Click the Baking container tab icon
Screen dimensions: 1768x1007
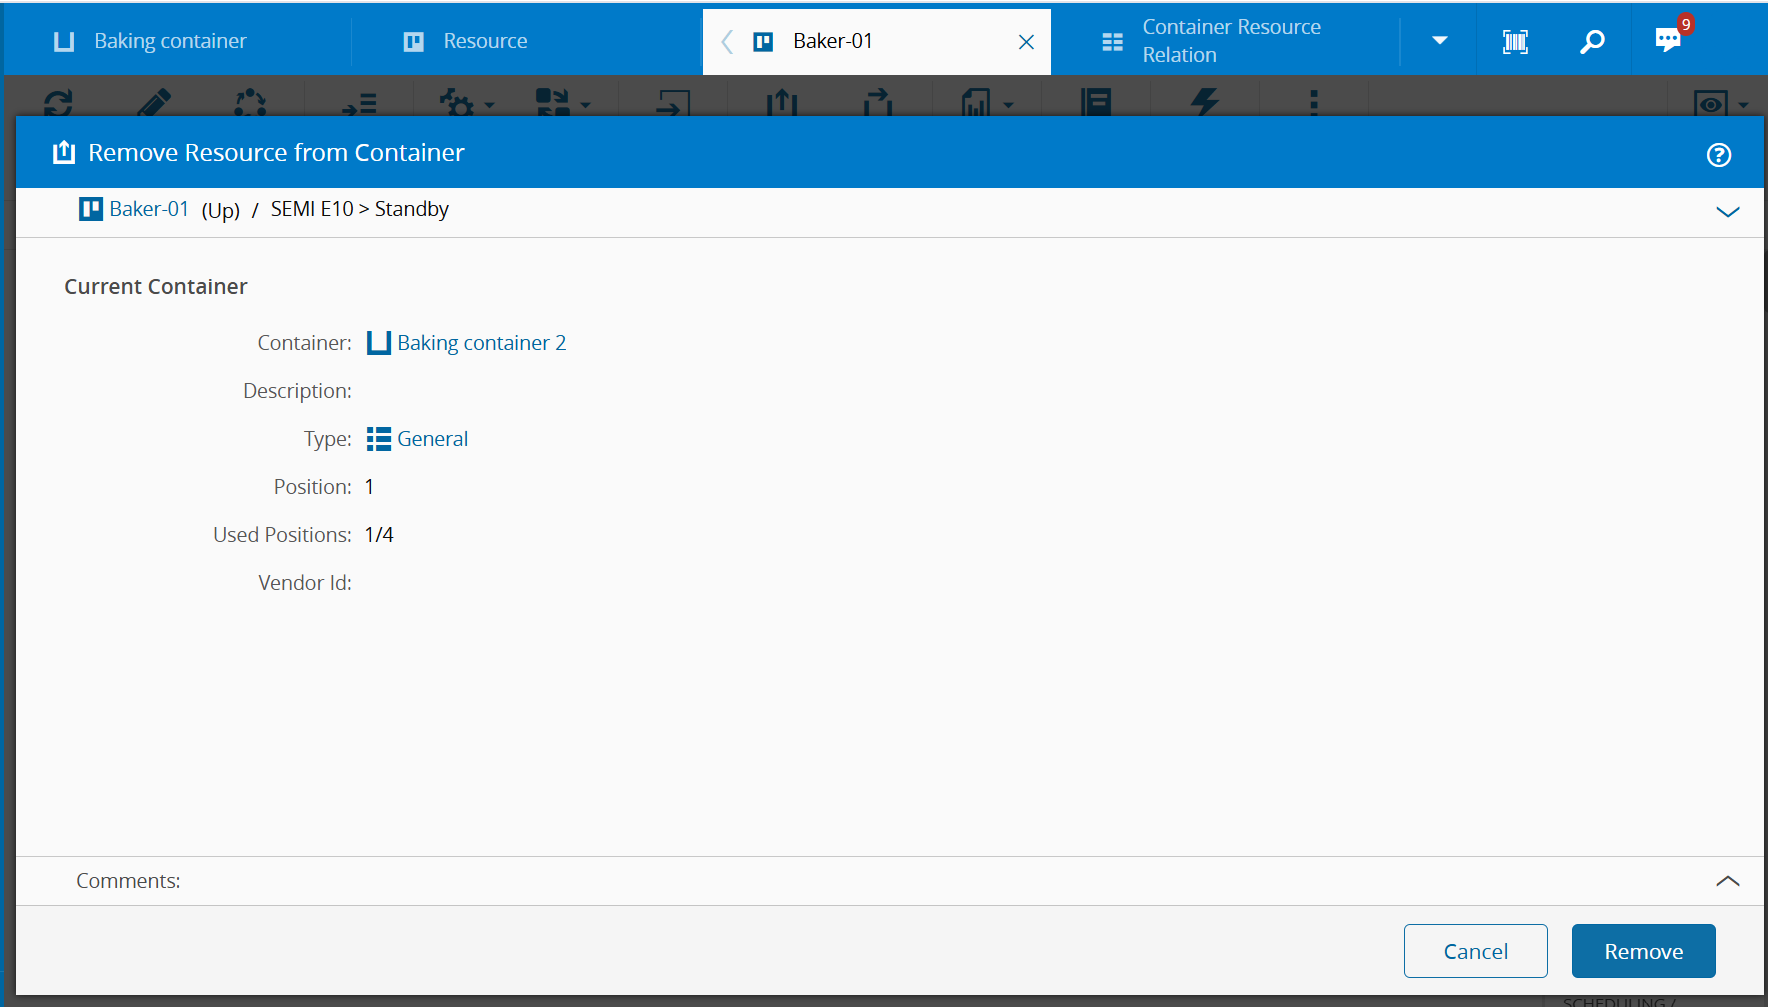click(64, 41)
